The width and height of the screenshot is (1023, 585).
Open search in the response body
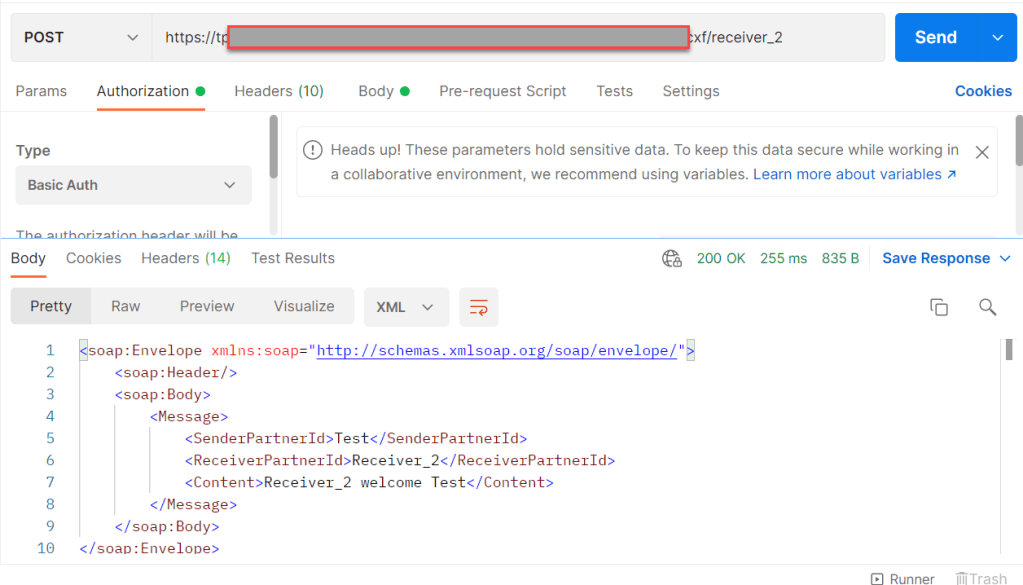(x=987, y=307)
